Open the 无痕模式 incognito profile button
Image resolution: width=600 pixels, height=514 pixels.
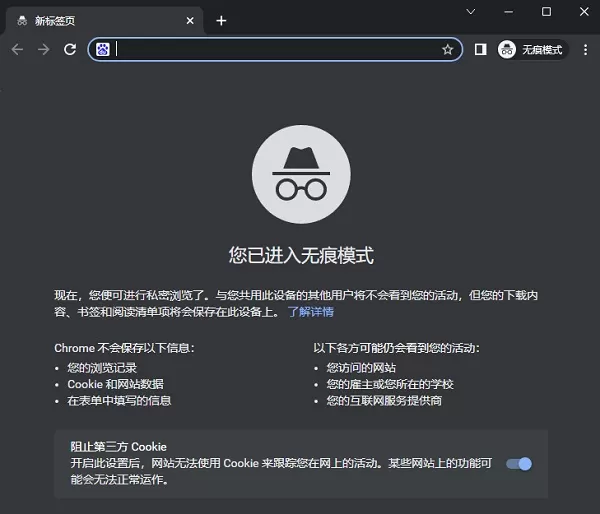pyautogui.click(x=532, y=50)
